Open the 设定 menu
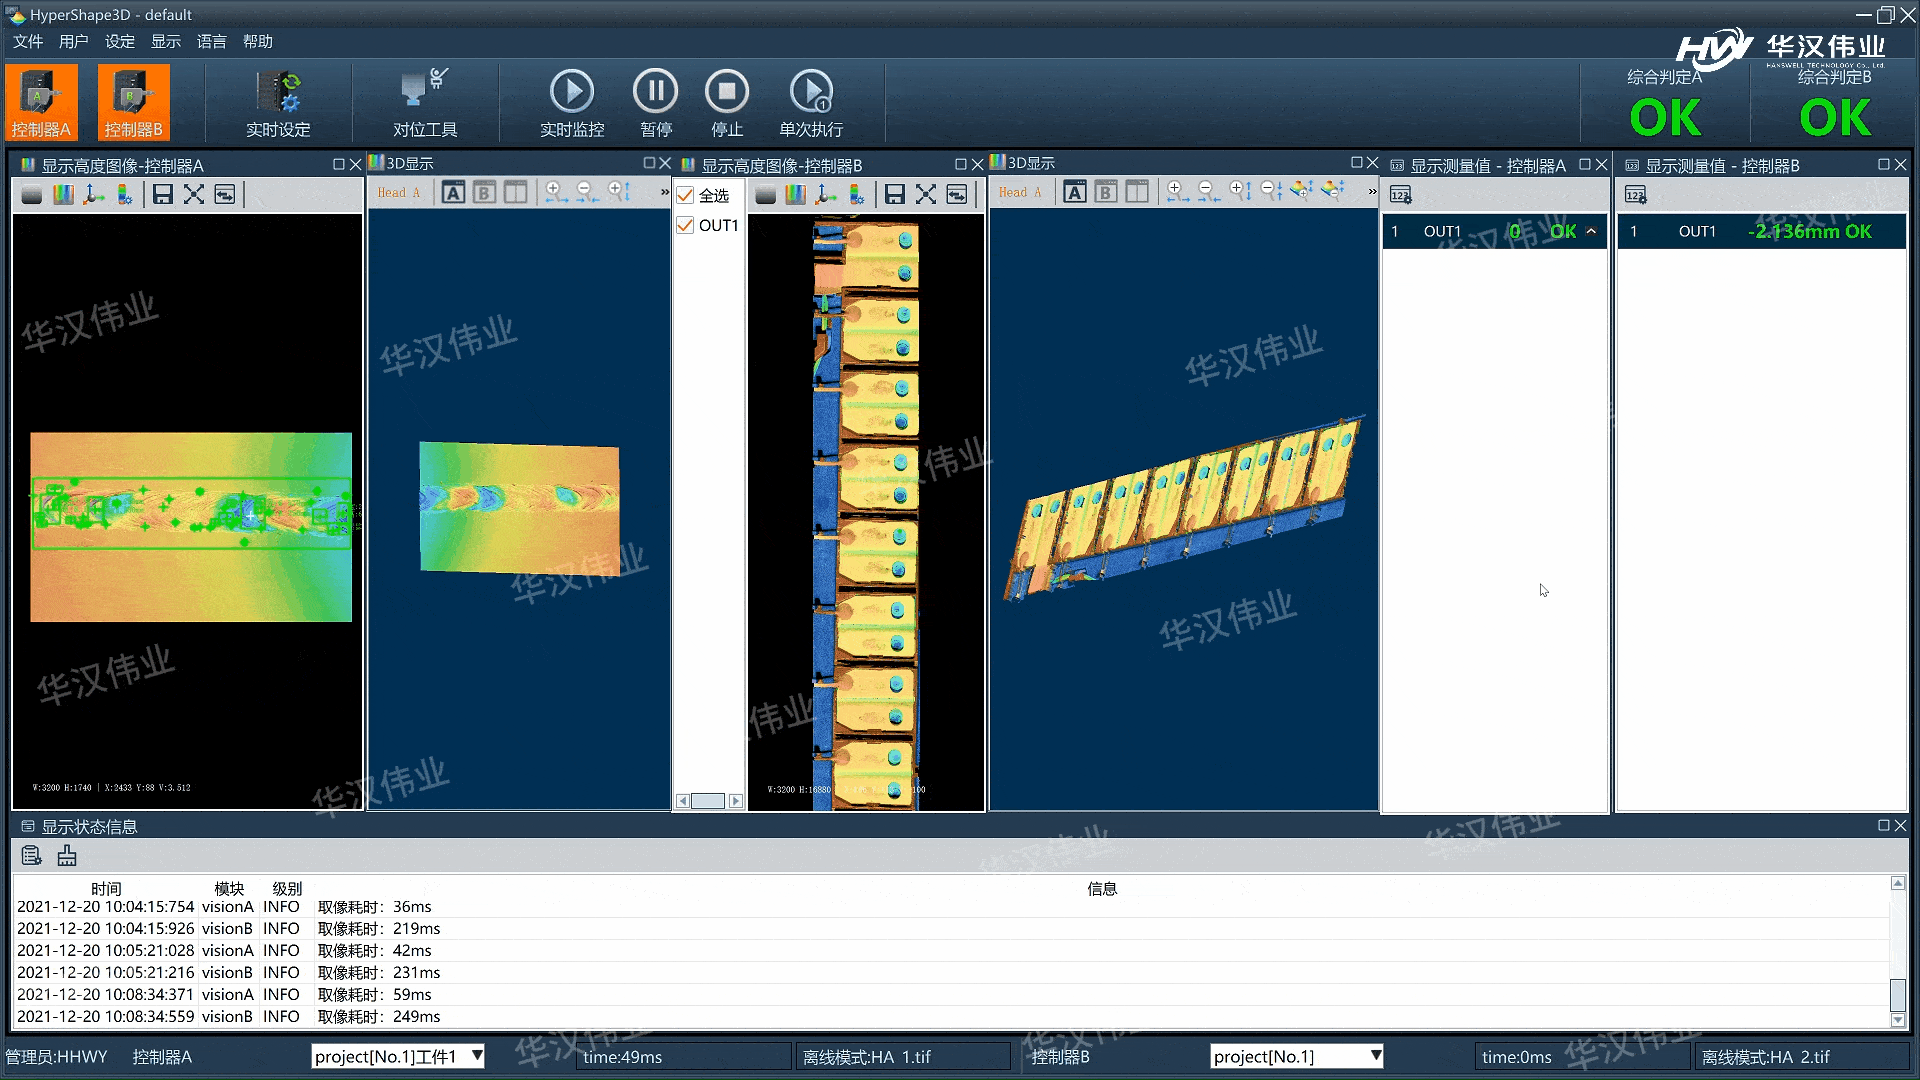The width and height of the screenshot is (1920, 1080). [120, 41]
